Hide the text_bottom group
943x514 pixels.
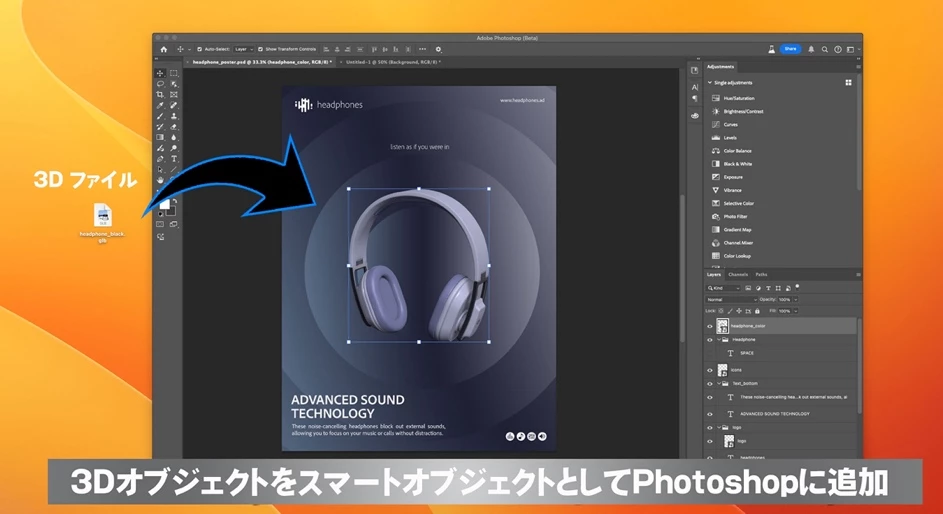710,384
